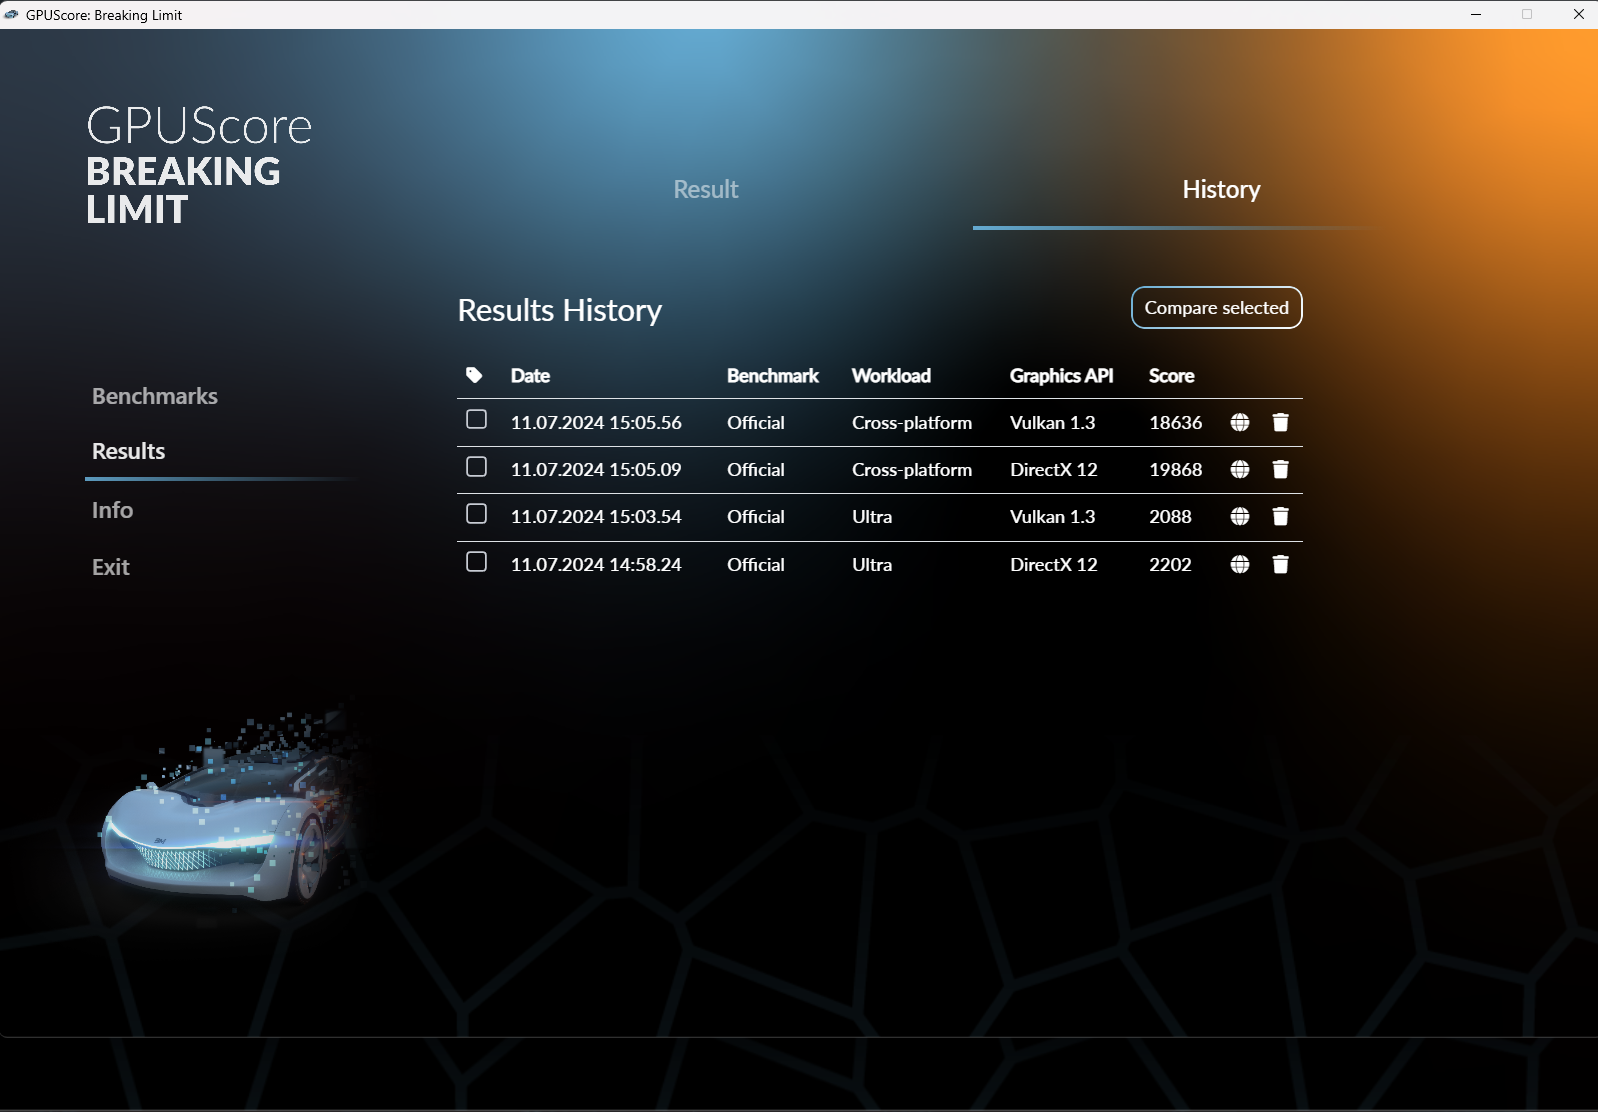The image size is (1598, 1112).
Task: Click the Score column header
Action: tap(1172, 375)
